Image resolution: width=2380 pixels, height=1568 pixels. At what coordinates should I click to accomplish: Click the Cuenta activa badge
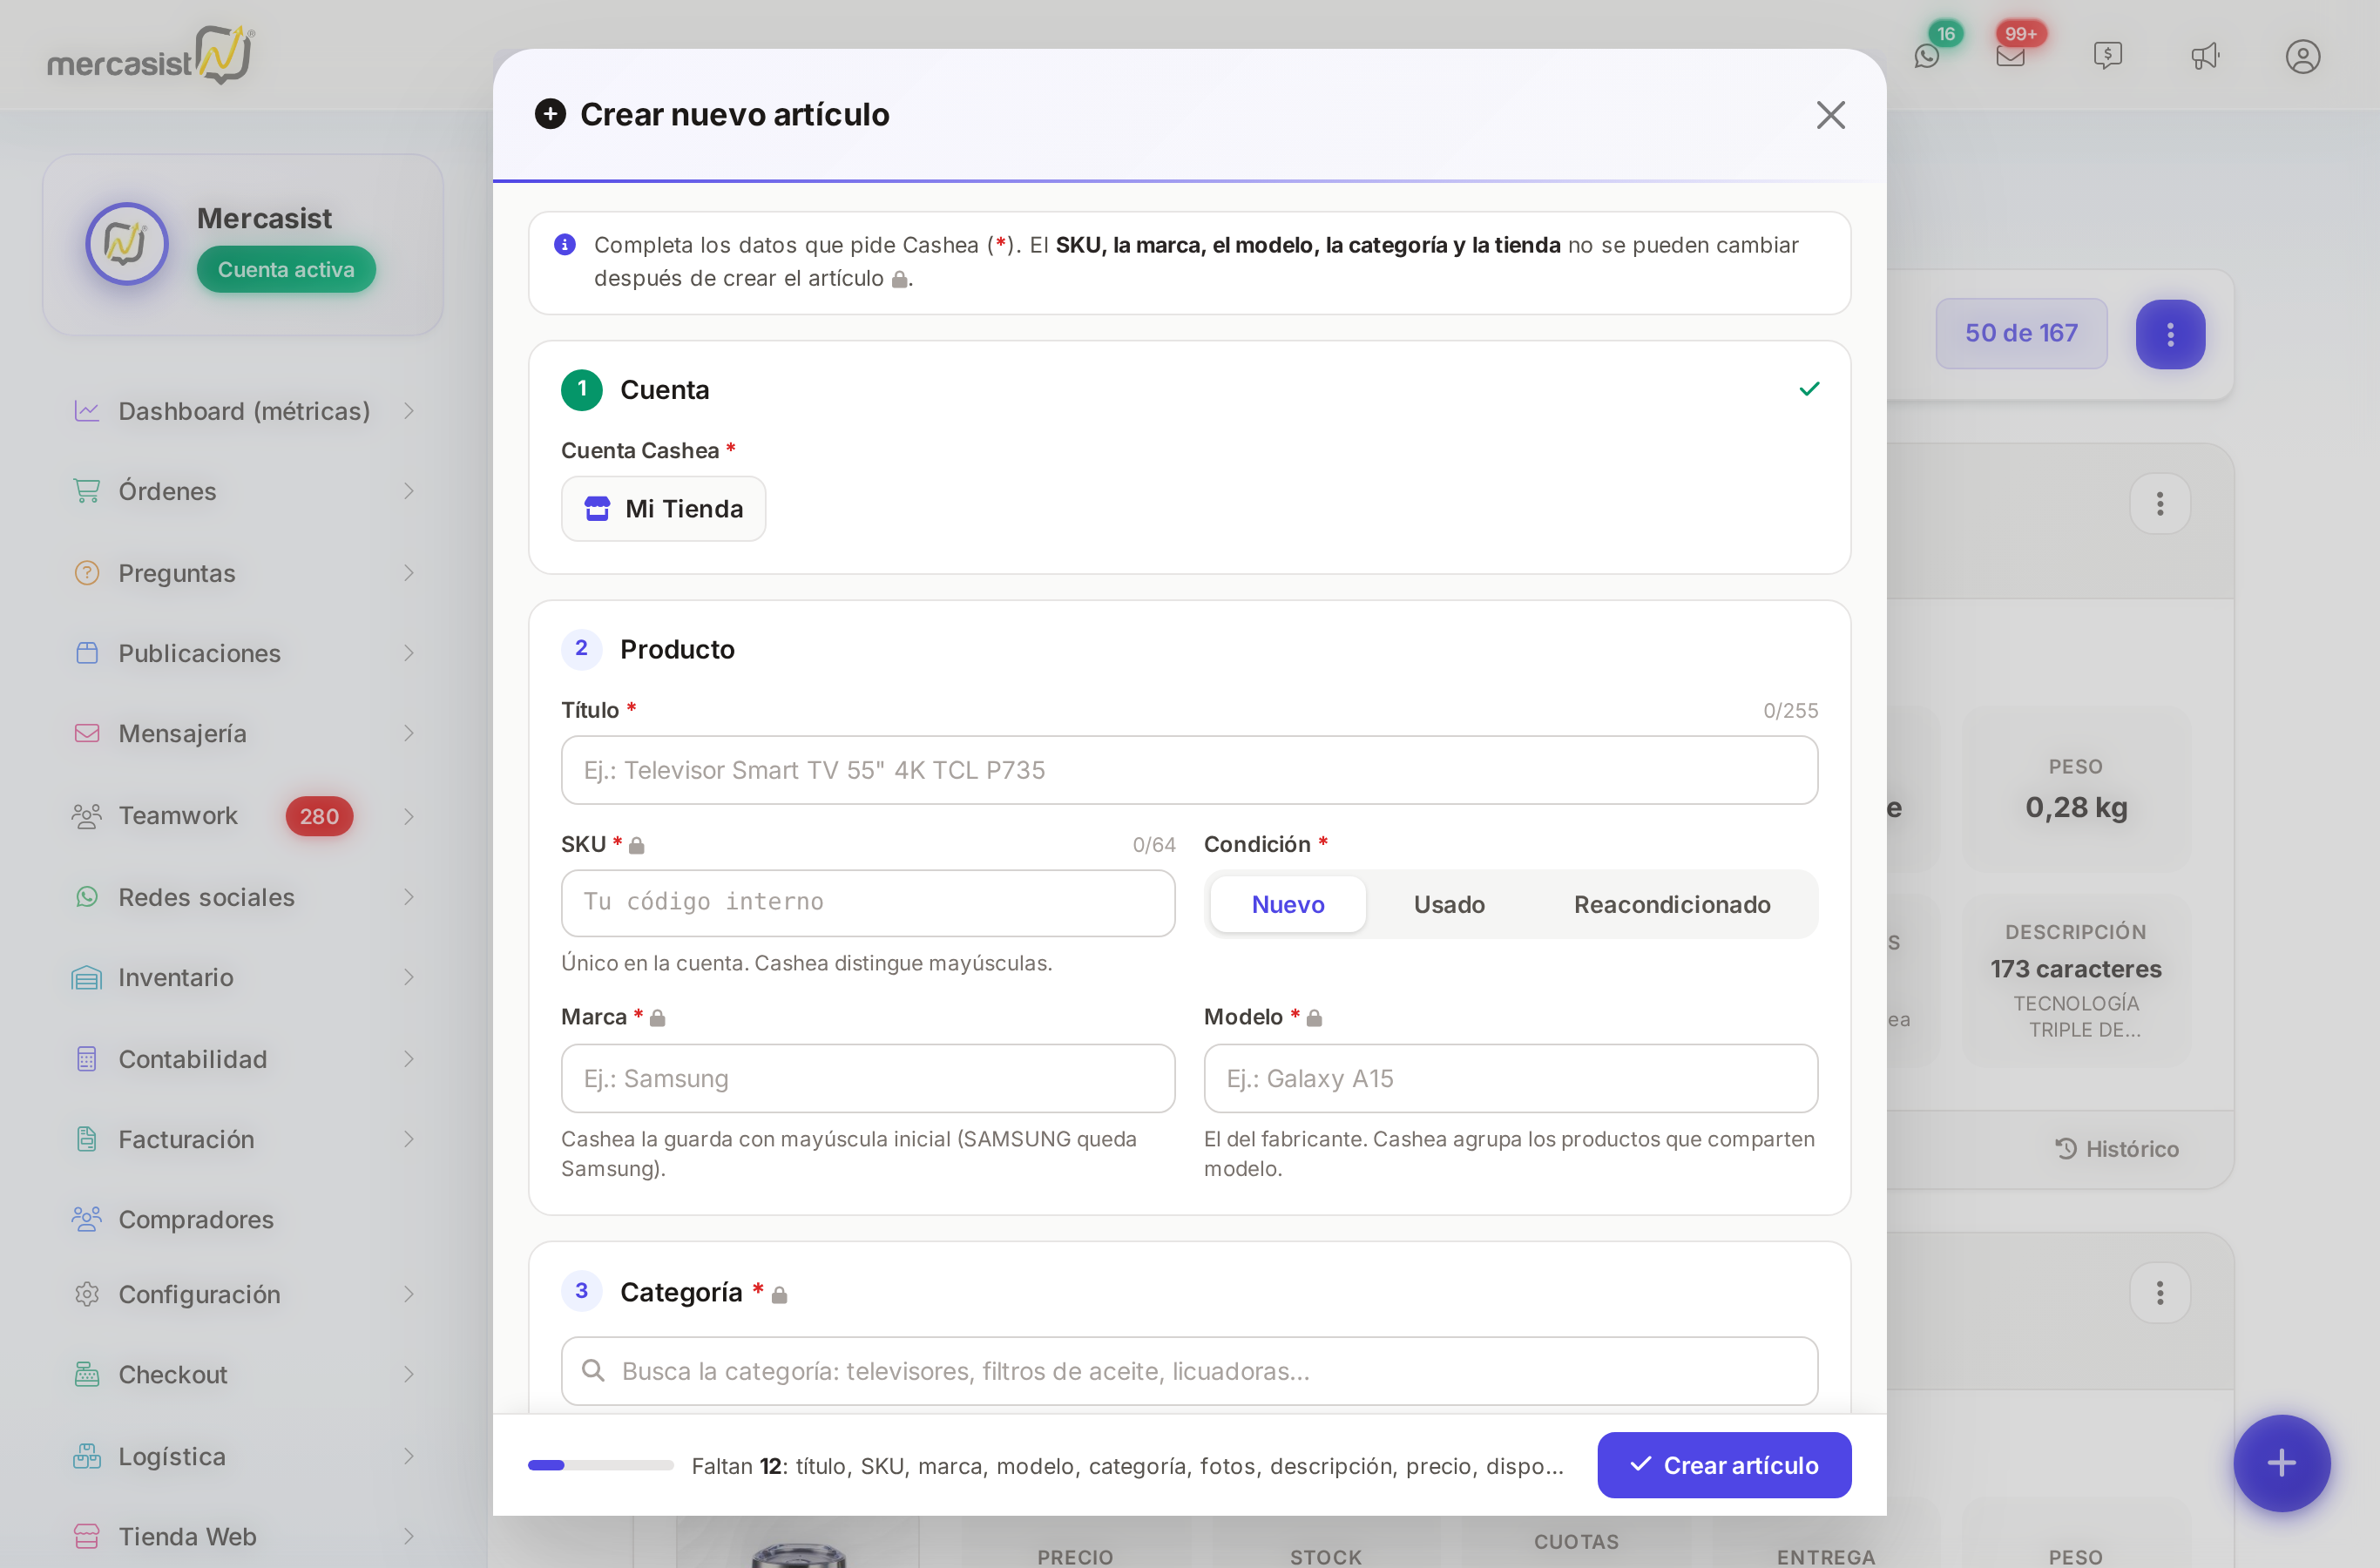pyautogui.click(x=286, y=270)
